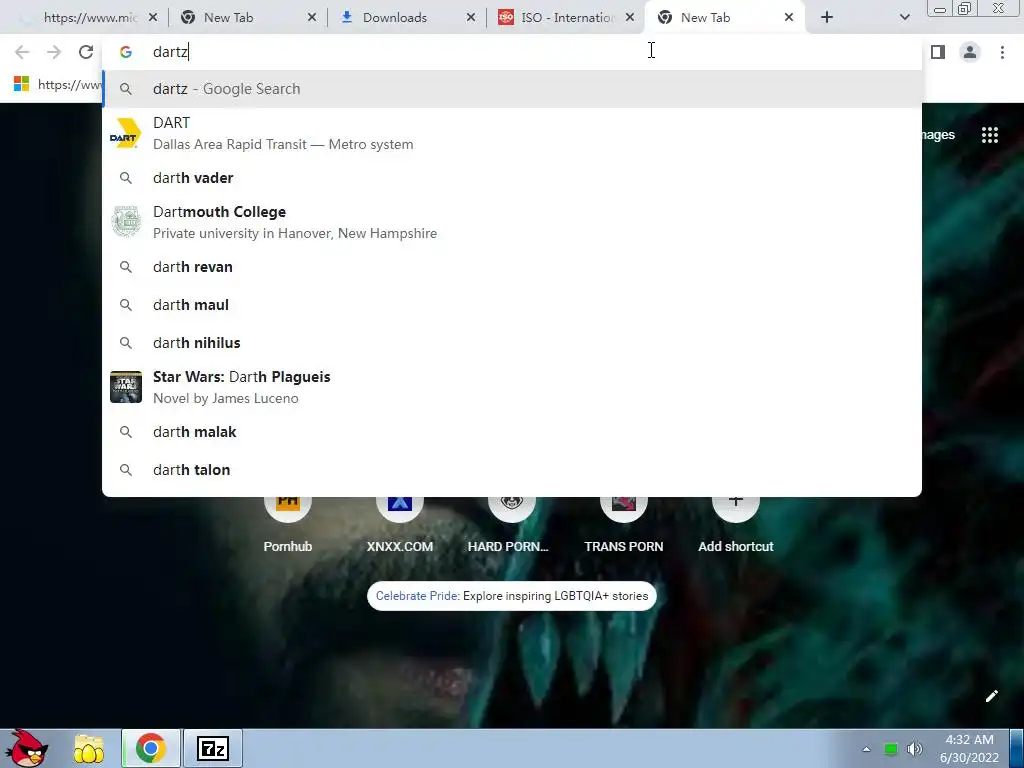
Task: Close the first microsoft.com tab
Action: (153, 18)
